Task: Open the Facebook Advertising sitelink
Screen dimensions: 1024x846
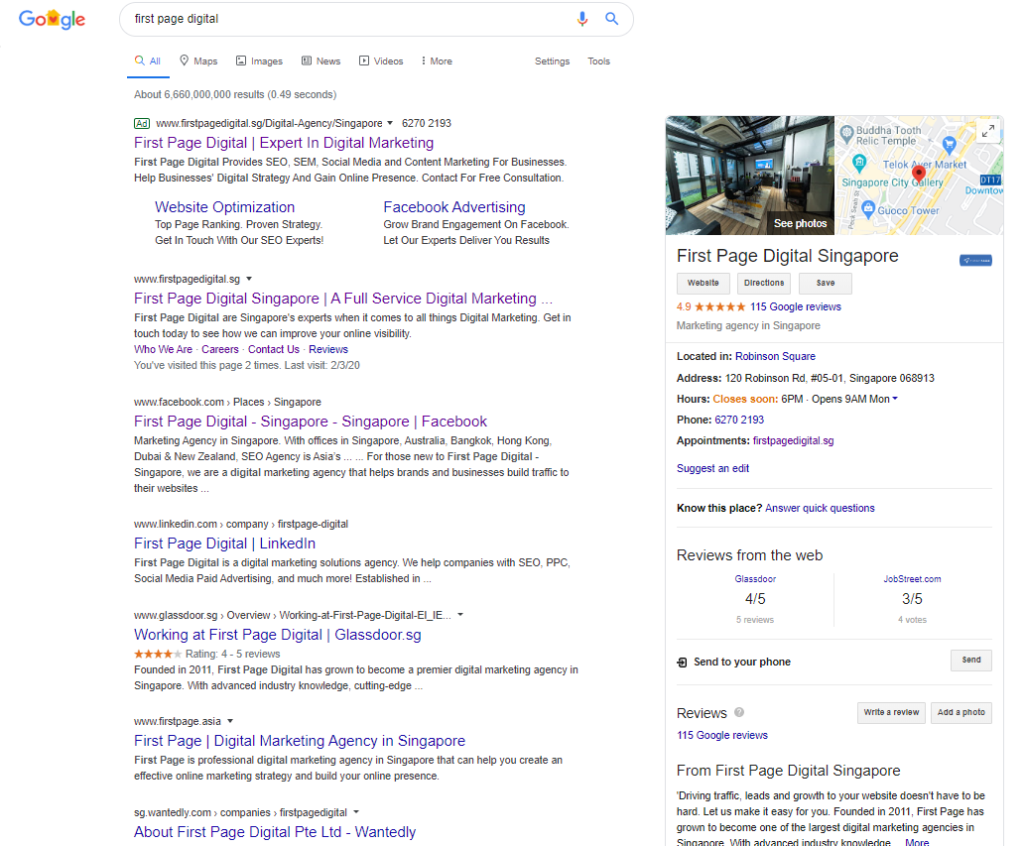Action: click(x=455, y=207)
